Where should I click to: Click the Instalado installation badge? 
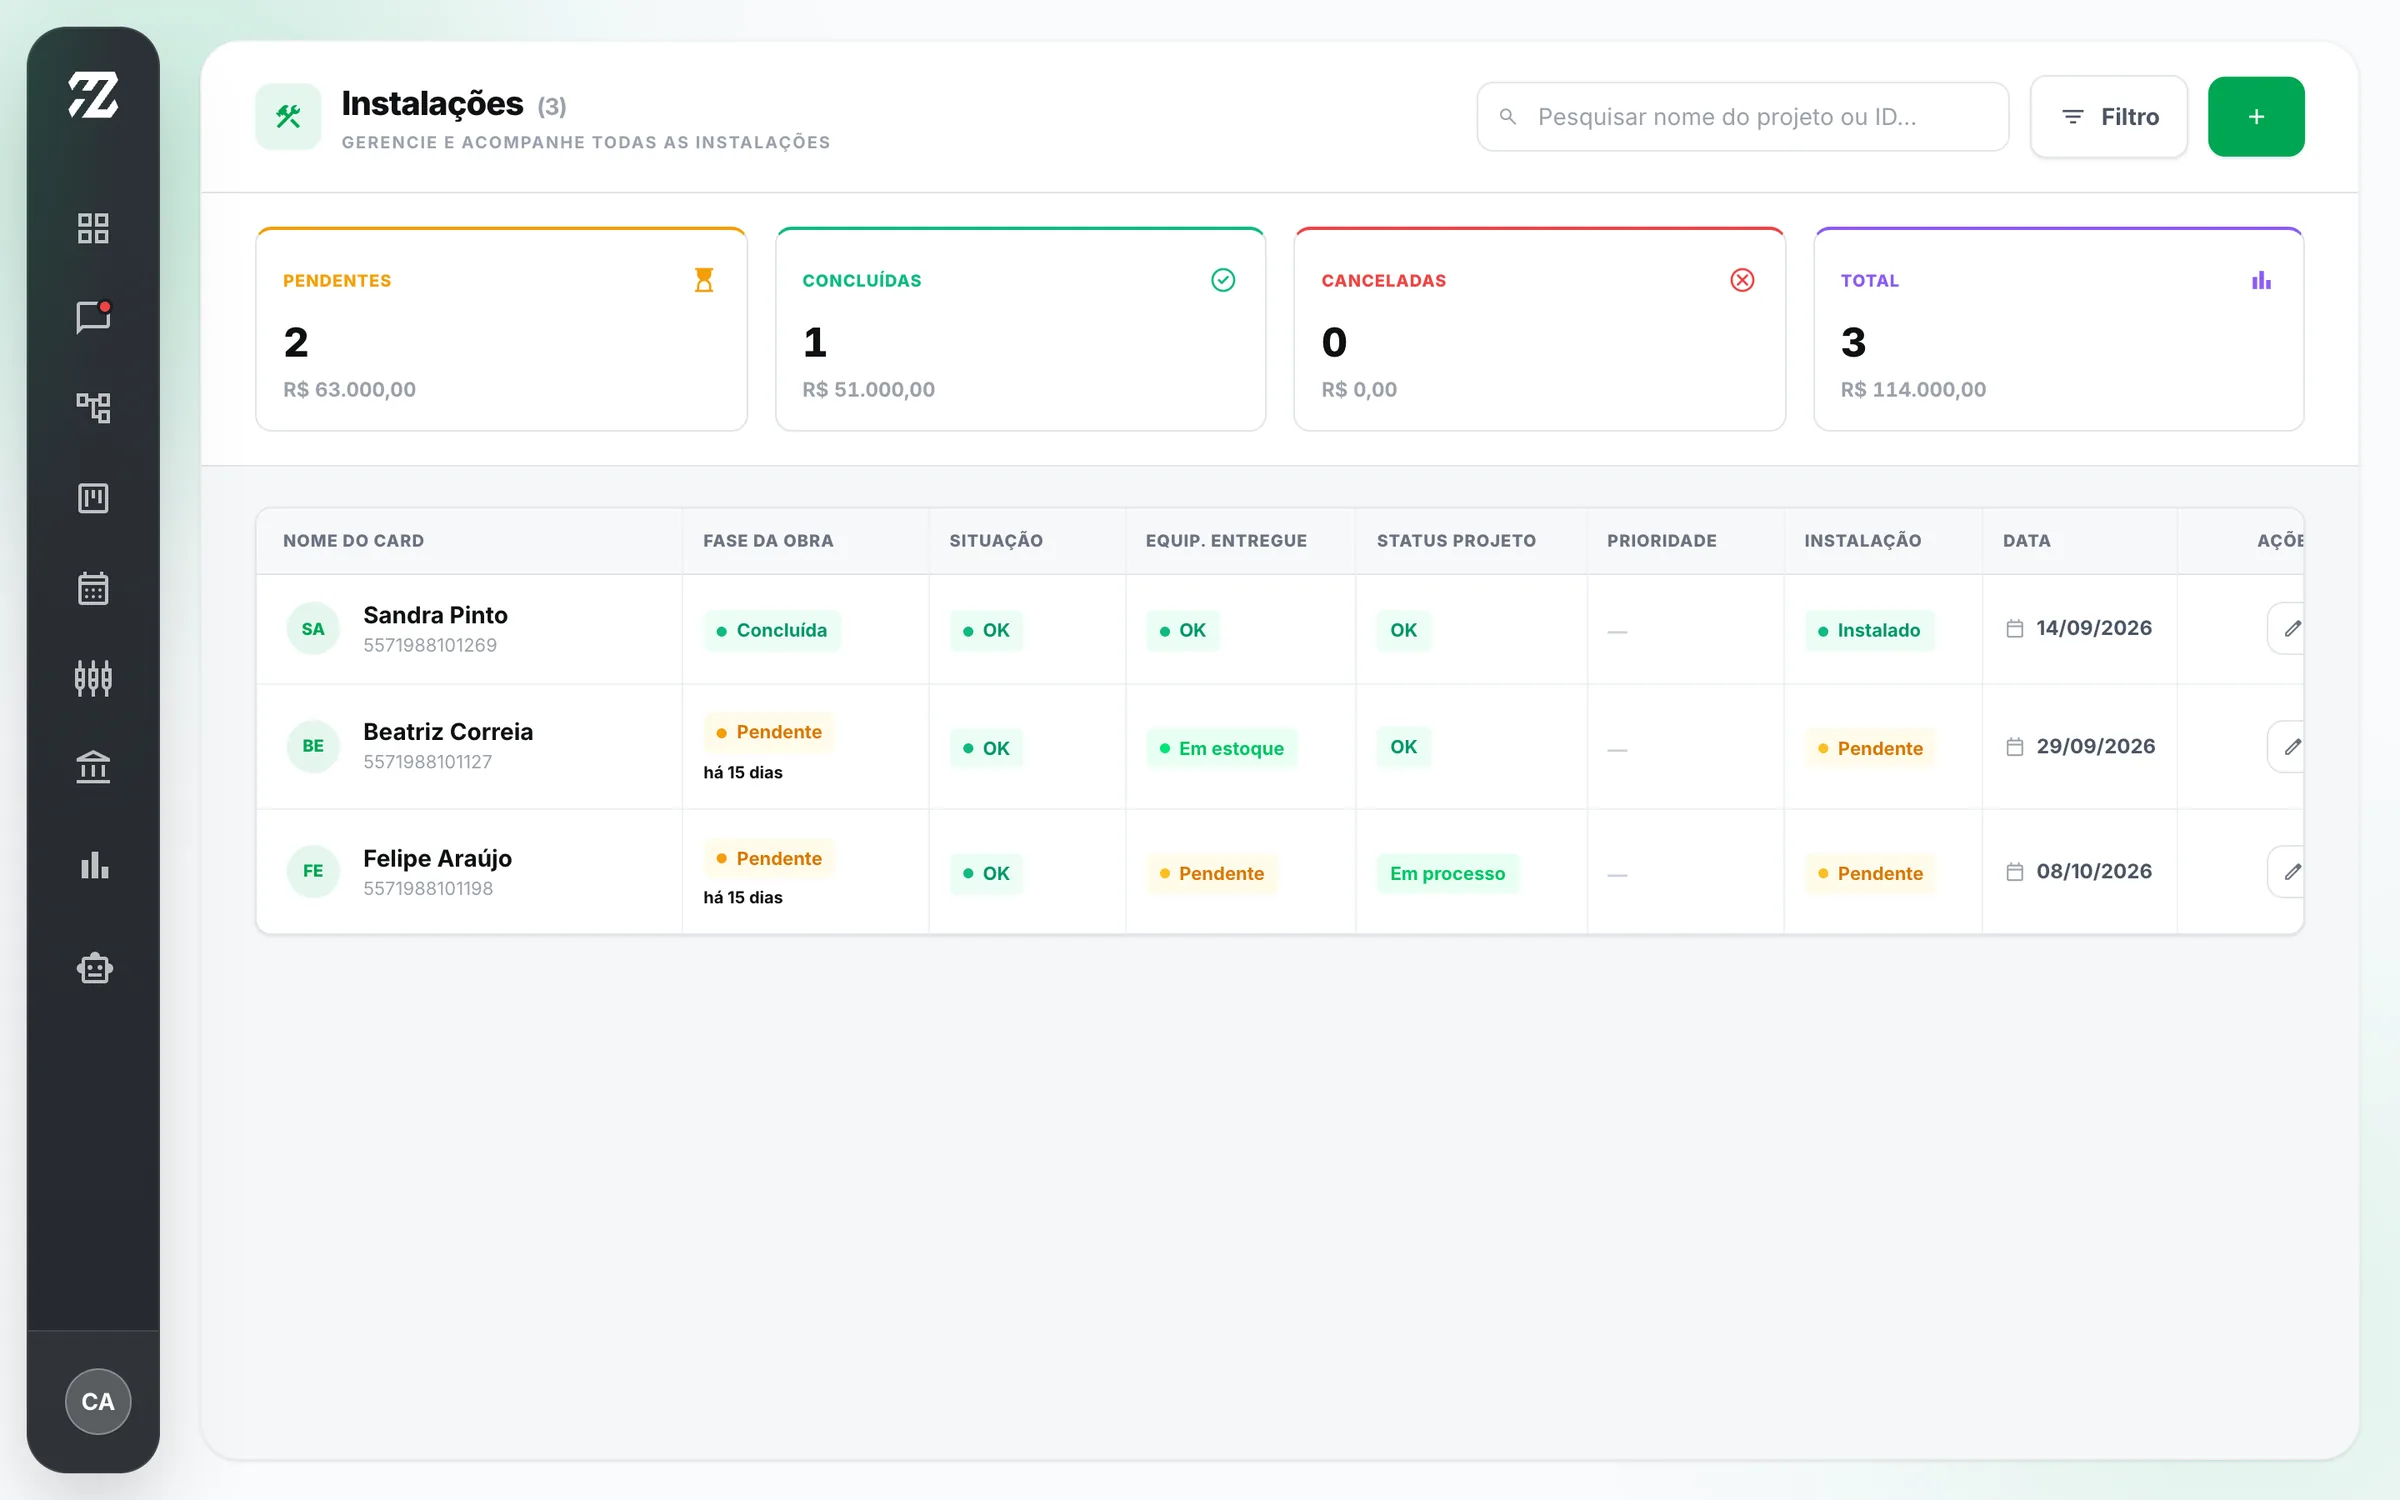(x=1869, y=631)
